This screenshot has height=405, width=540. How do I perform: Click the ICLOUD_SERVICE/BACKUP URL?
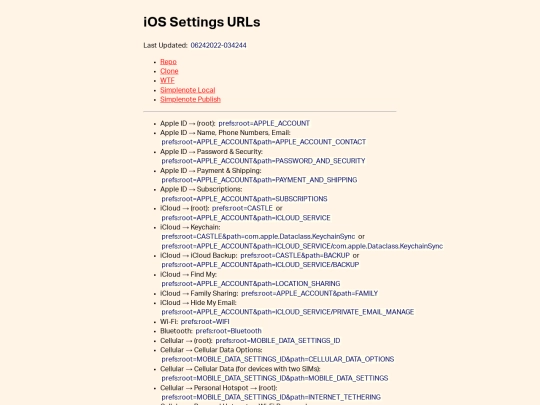coord(260,264)
